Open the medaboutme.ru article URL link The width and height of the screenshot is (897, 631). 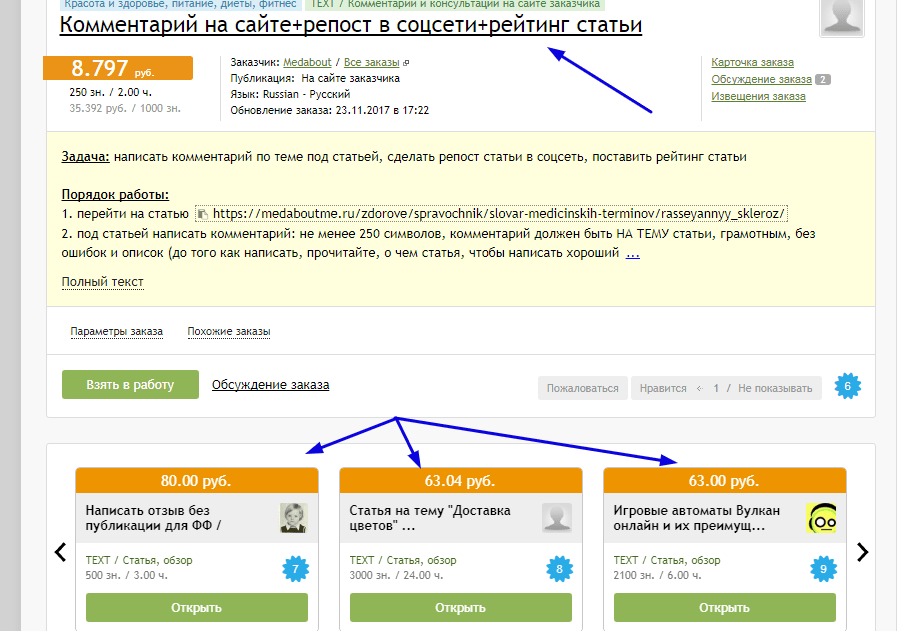(x=500, y=213)
